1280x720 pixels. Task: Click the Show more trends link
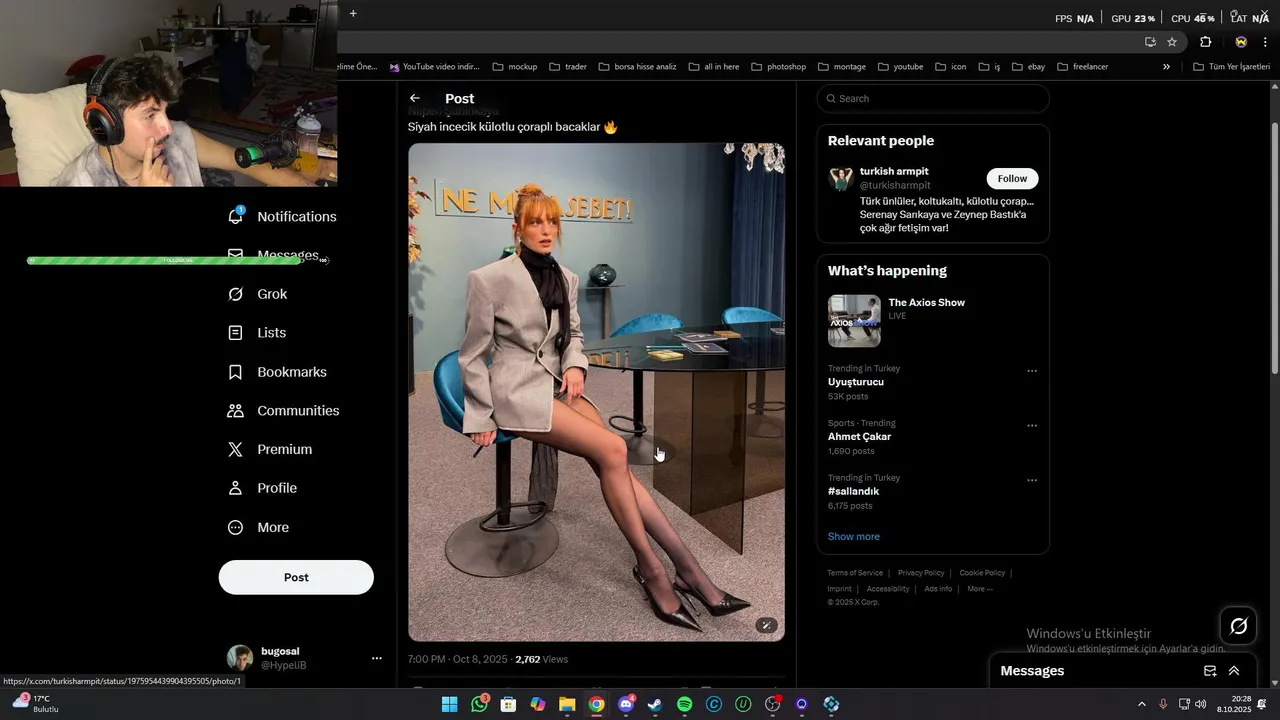point(853,537)
